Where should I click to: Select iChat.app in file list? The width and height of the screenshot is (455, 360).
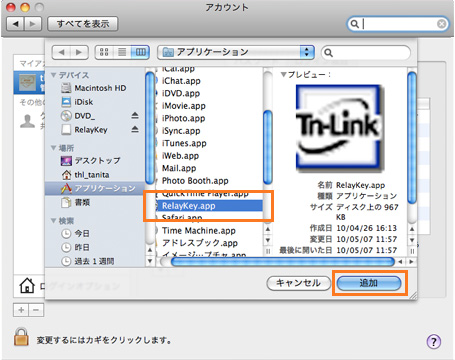209,81
